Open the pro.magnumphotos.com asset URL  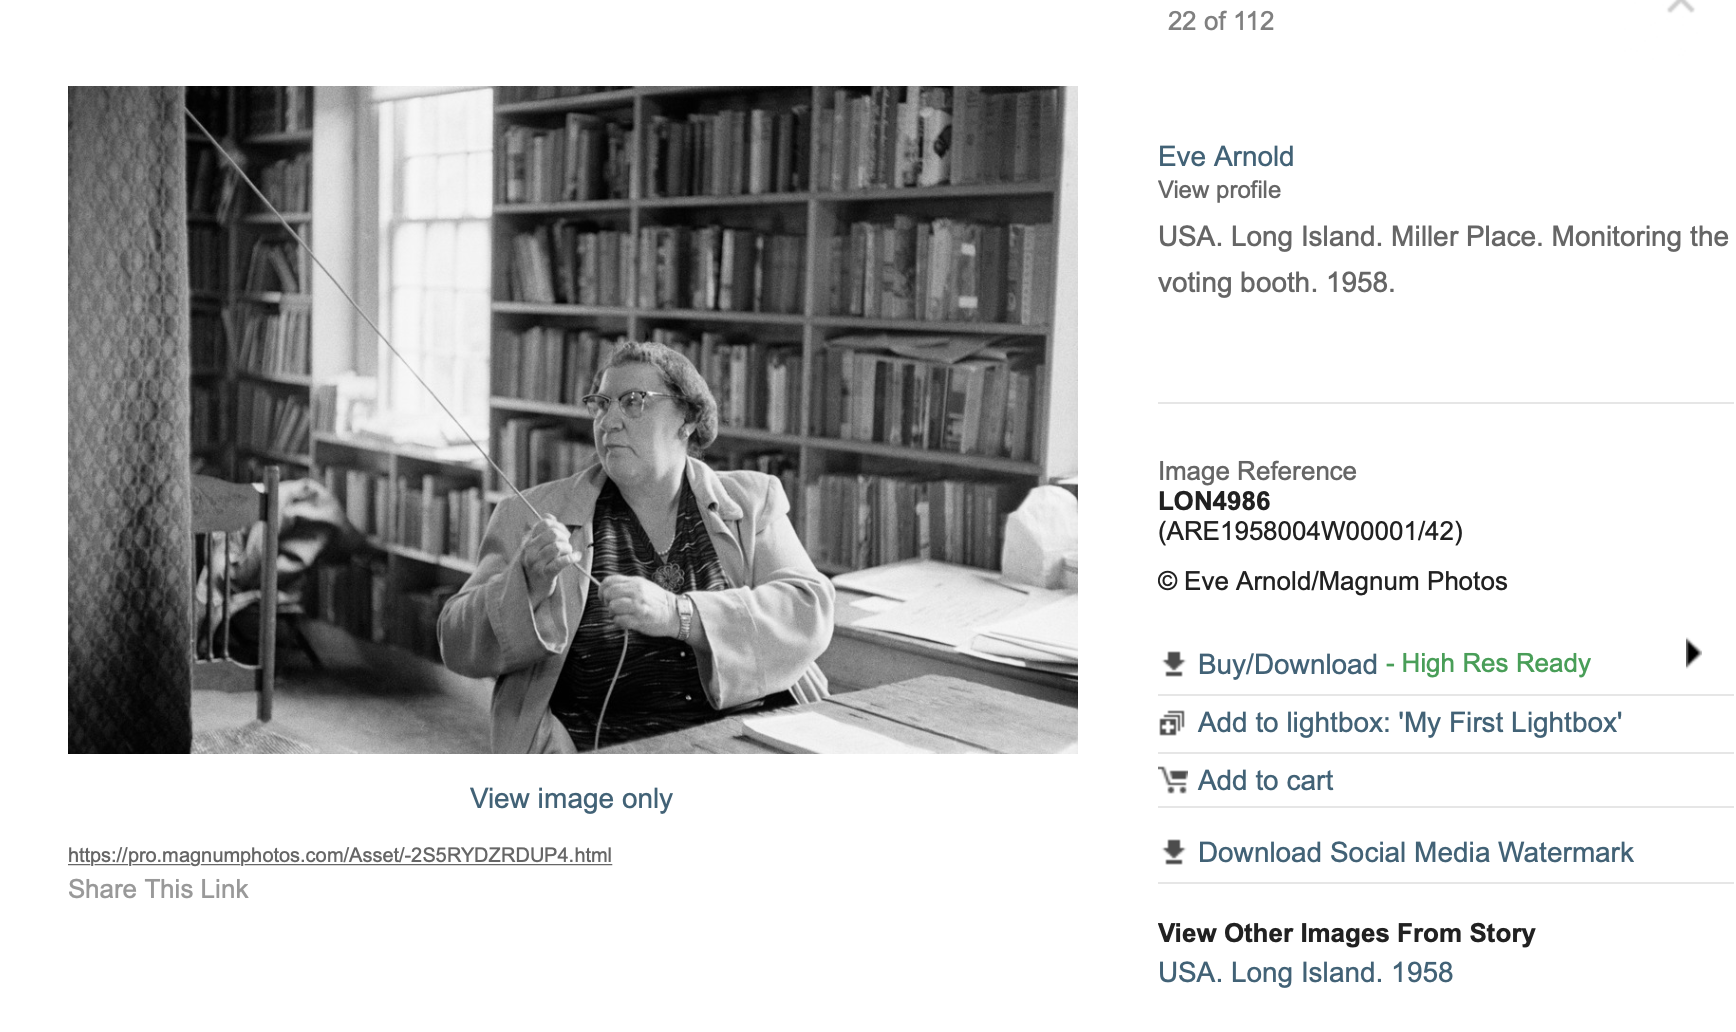point(340,855)
